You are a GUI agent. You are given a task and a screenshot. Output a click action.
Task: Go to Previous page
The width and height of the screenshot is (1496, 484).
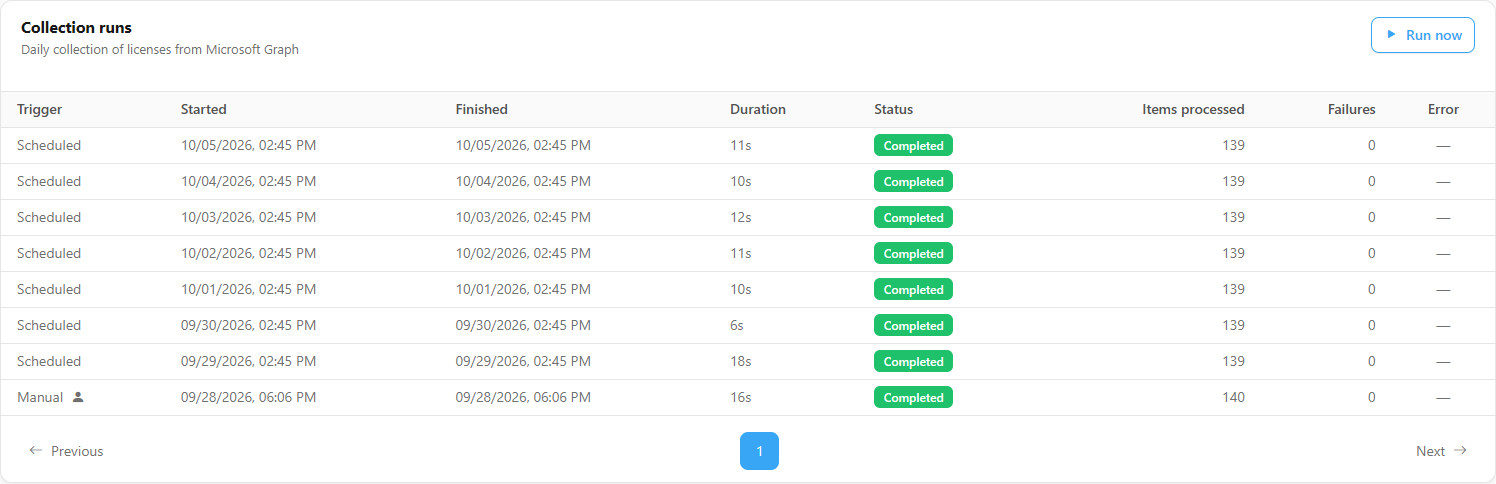[66, 451]
